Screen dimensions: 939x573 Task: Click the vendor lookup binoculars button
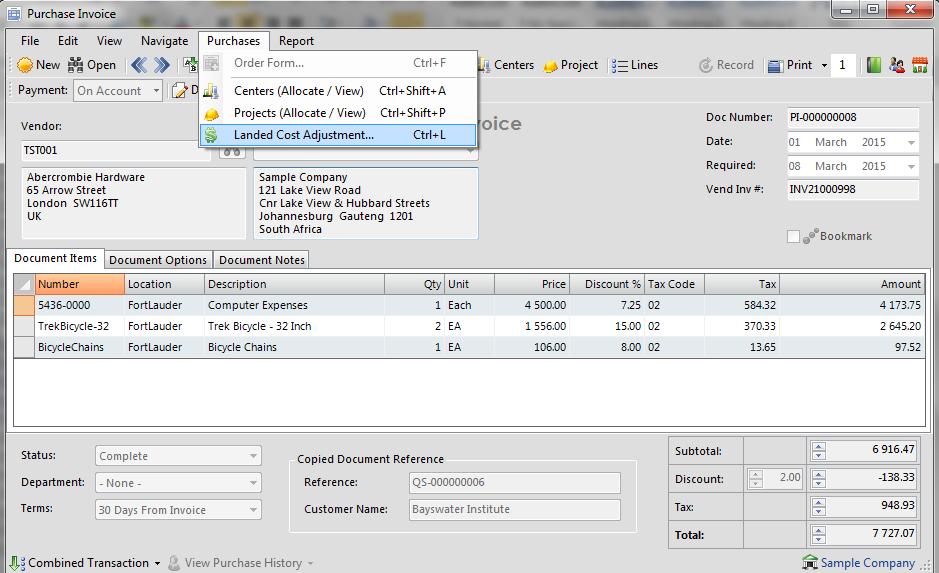[x=232, y=151]
